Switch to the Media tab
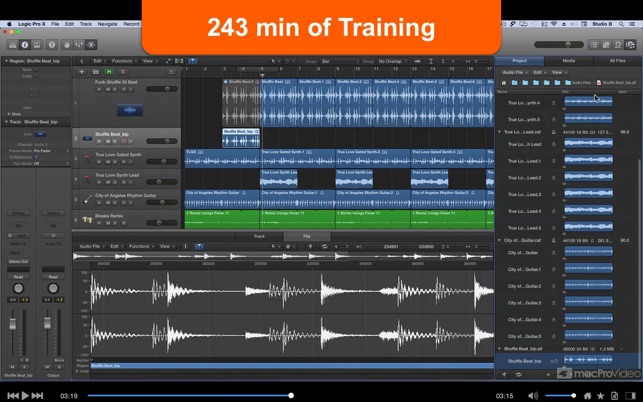 (568, 61)
